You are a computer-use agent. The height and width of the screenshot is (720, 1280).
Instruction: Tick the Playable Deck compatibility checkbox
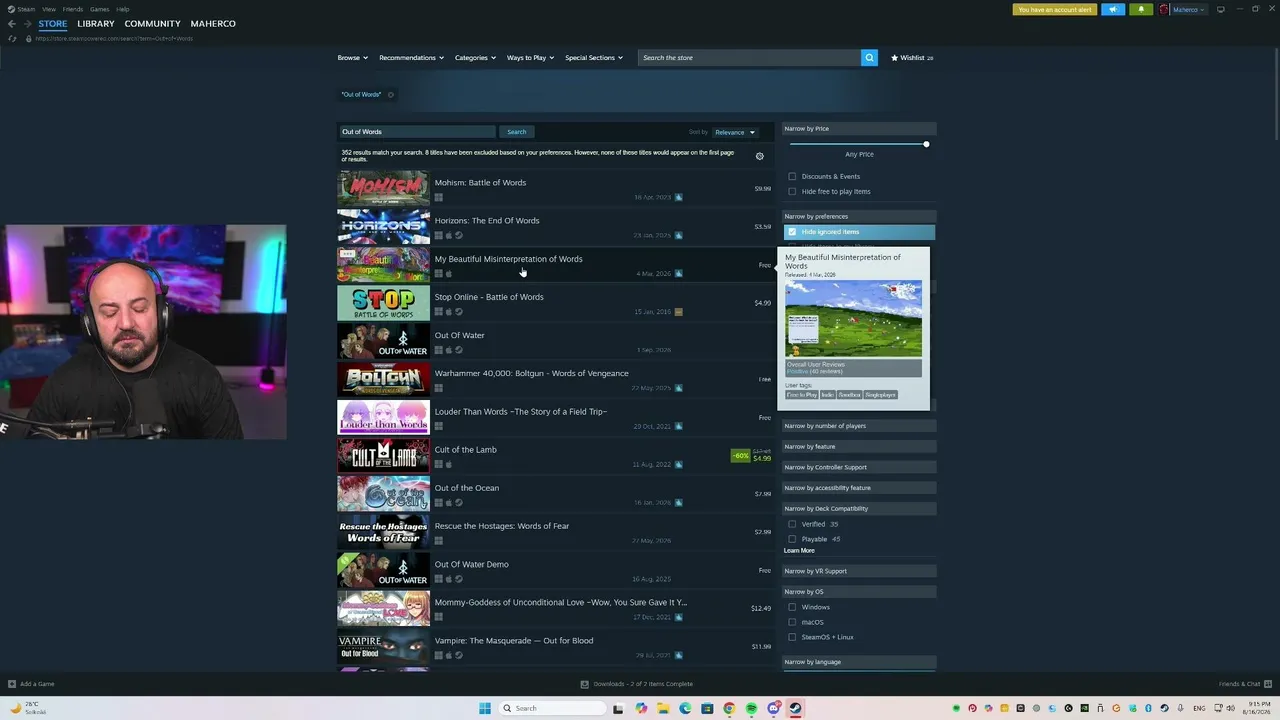tap(792, 539)
